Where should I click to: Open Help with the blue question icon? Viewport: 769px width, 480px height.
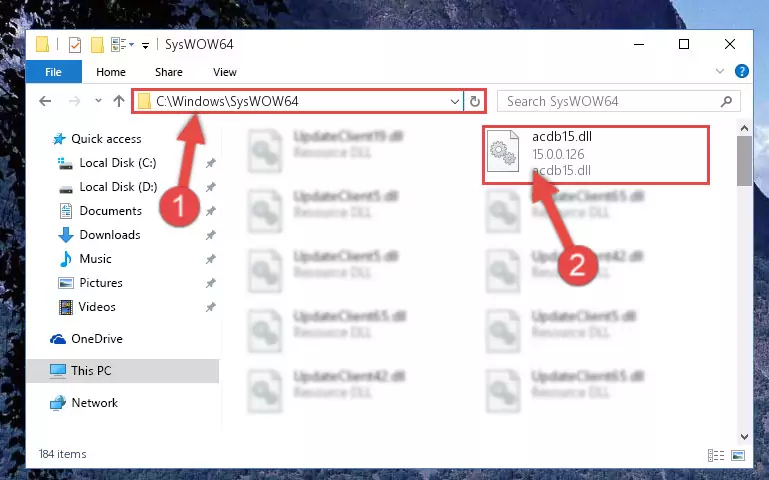(x=742, y=72)
